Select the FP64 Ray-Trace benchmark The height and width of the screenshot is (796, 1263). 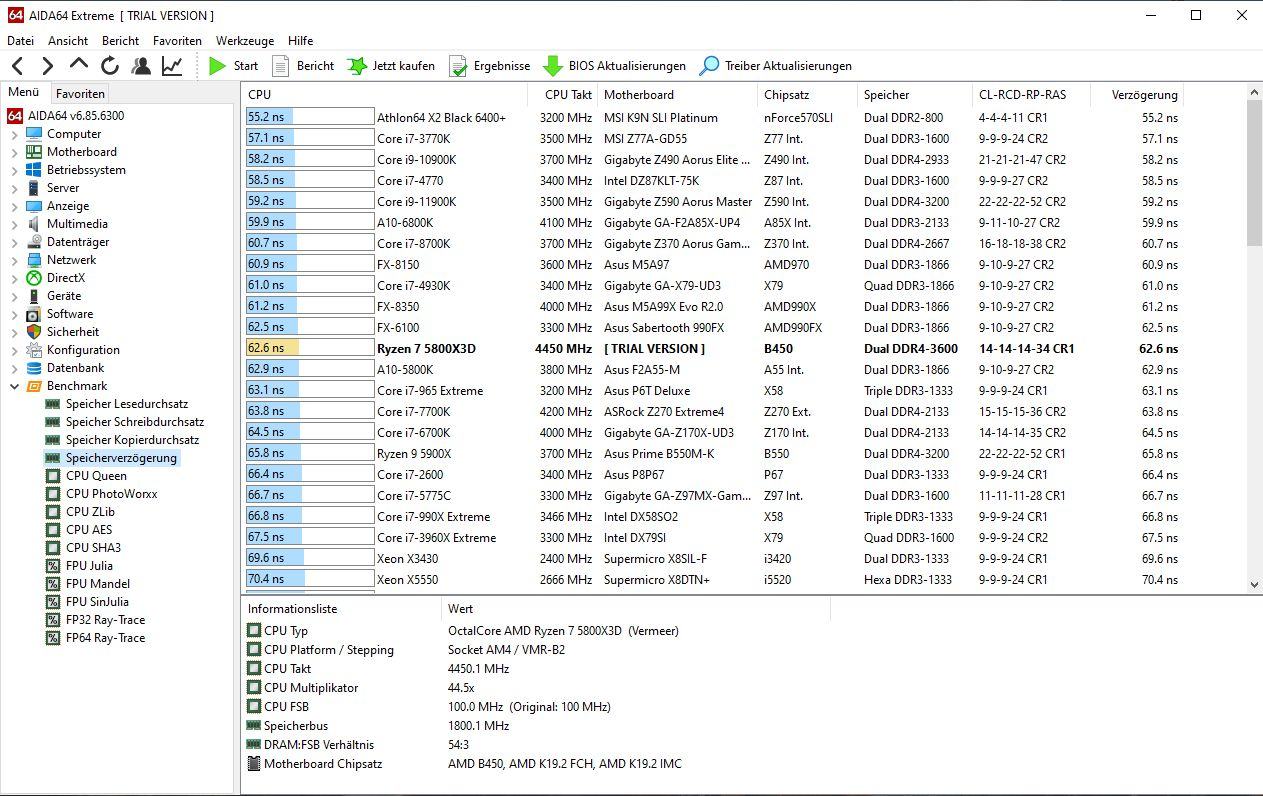pyautogui.click(x=105, y=638)
